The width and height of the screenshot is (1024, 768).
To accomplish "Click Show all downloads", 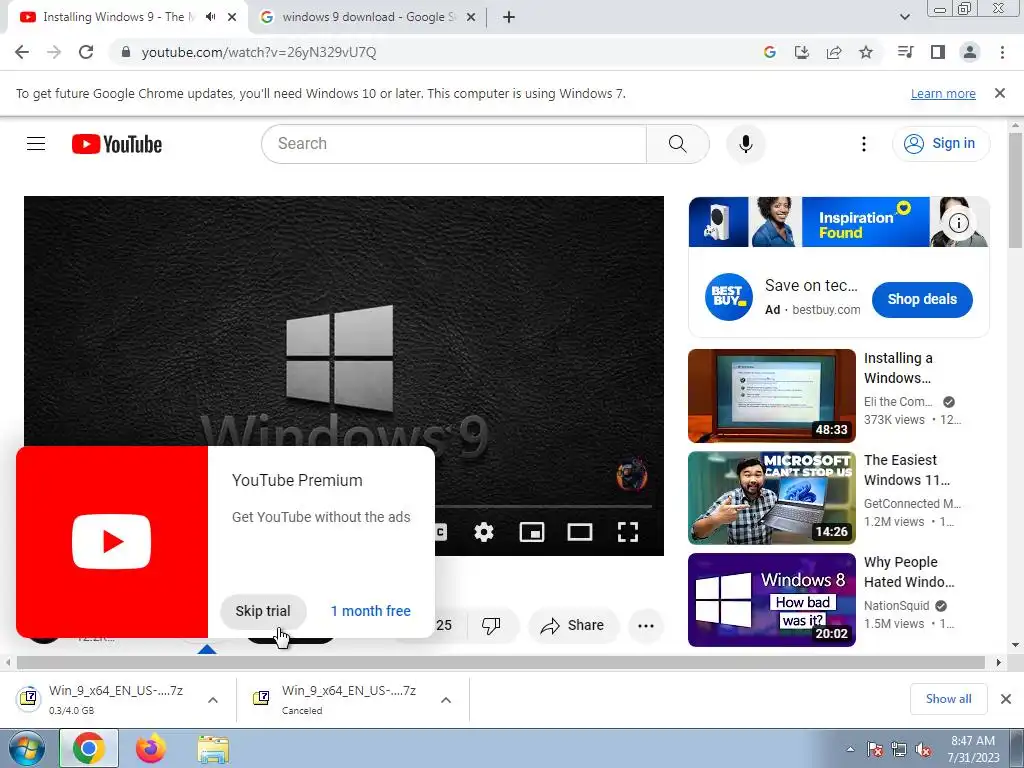I will click(948, 699).
